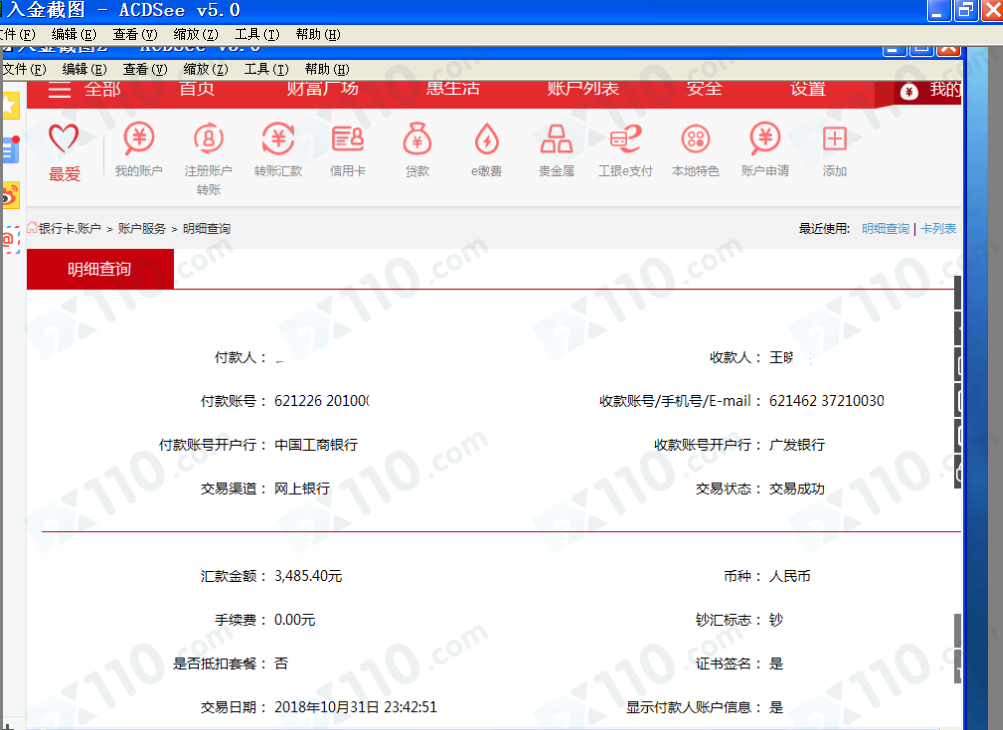Open 缩放(Z) menu in inner ACDSee window
Viewport: 1003px width, 730px height.
tap(205, 69)
